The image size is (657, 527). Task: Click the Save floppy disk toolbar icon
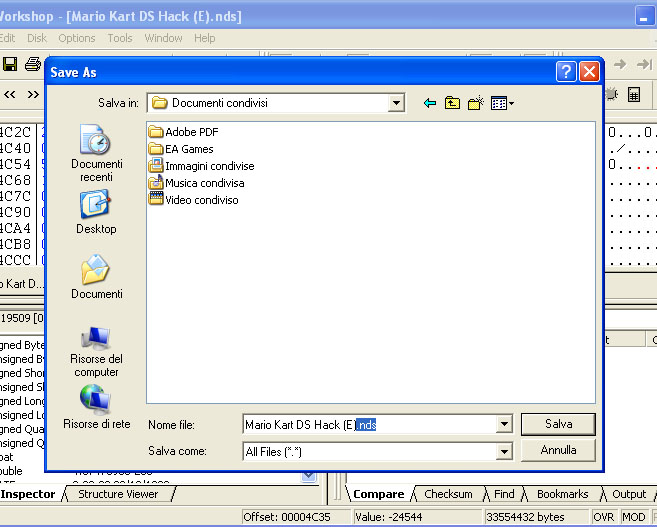(x=10, y=64)
